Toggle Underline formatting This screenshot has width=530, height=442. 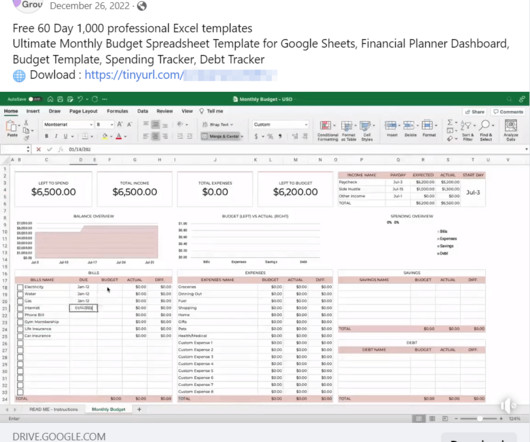coord(65,136)
